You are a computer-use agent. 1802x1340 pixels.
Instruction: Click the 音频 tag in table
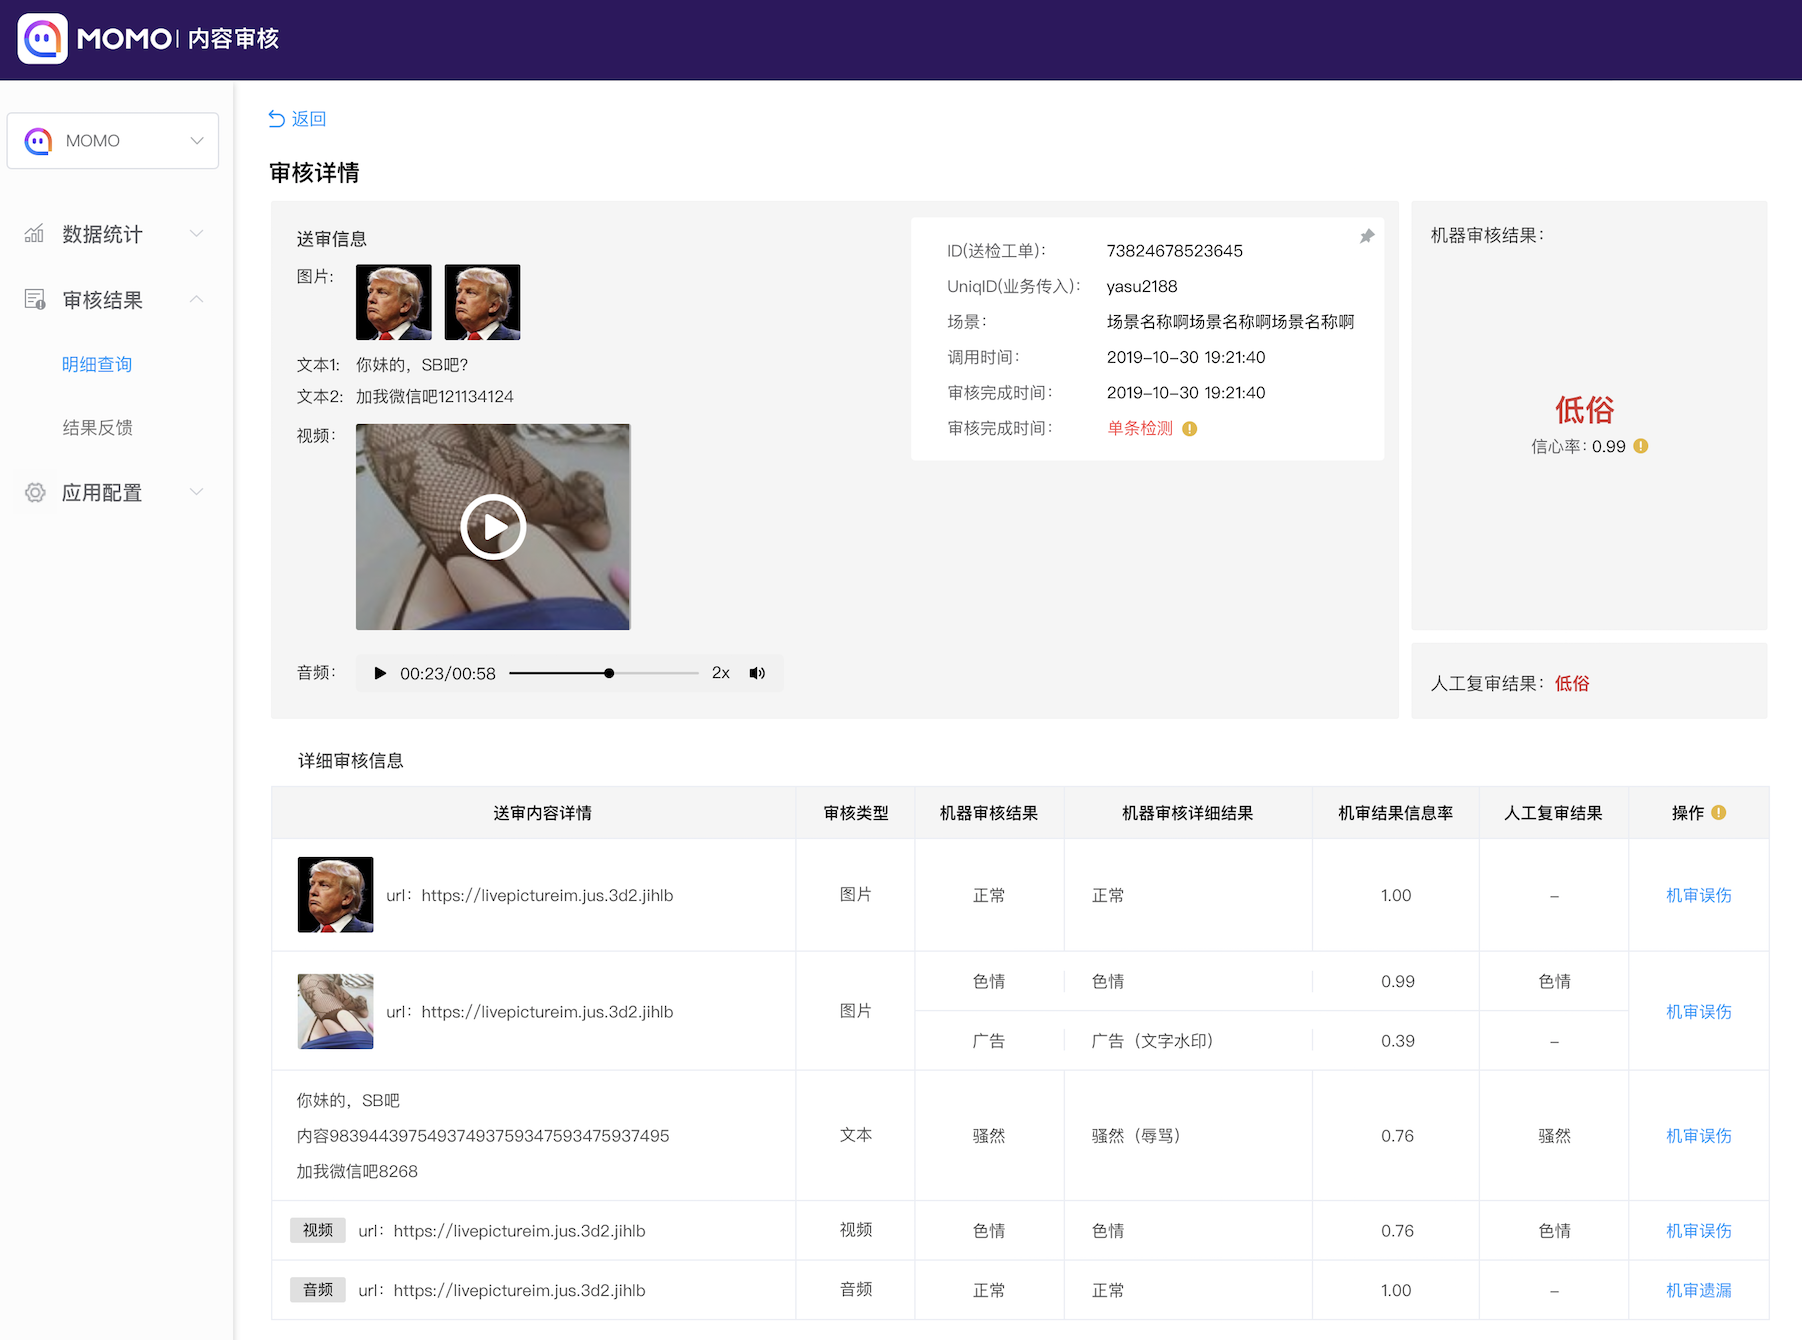318,1290
